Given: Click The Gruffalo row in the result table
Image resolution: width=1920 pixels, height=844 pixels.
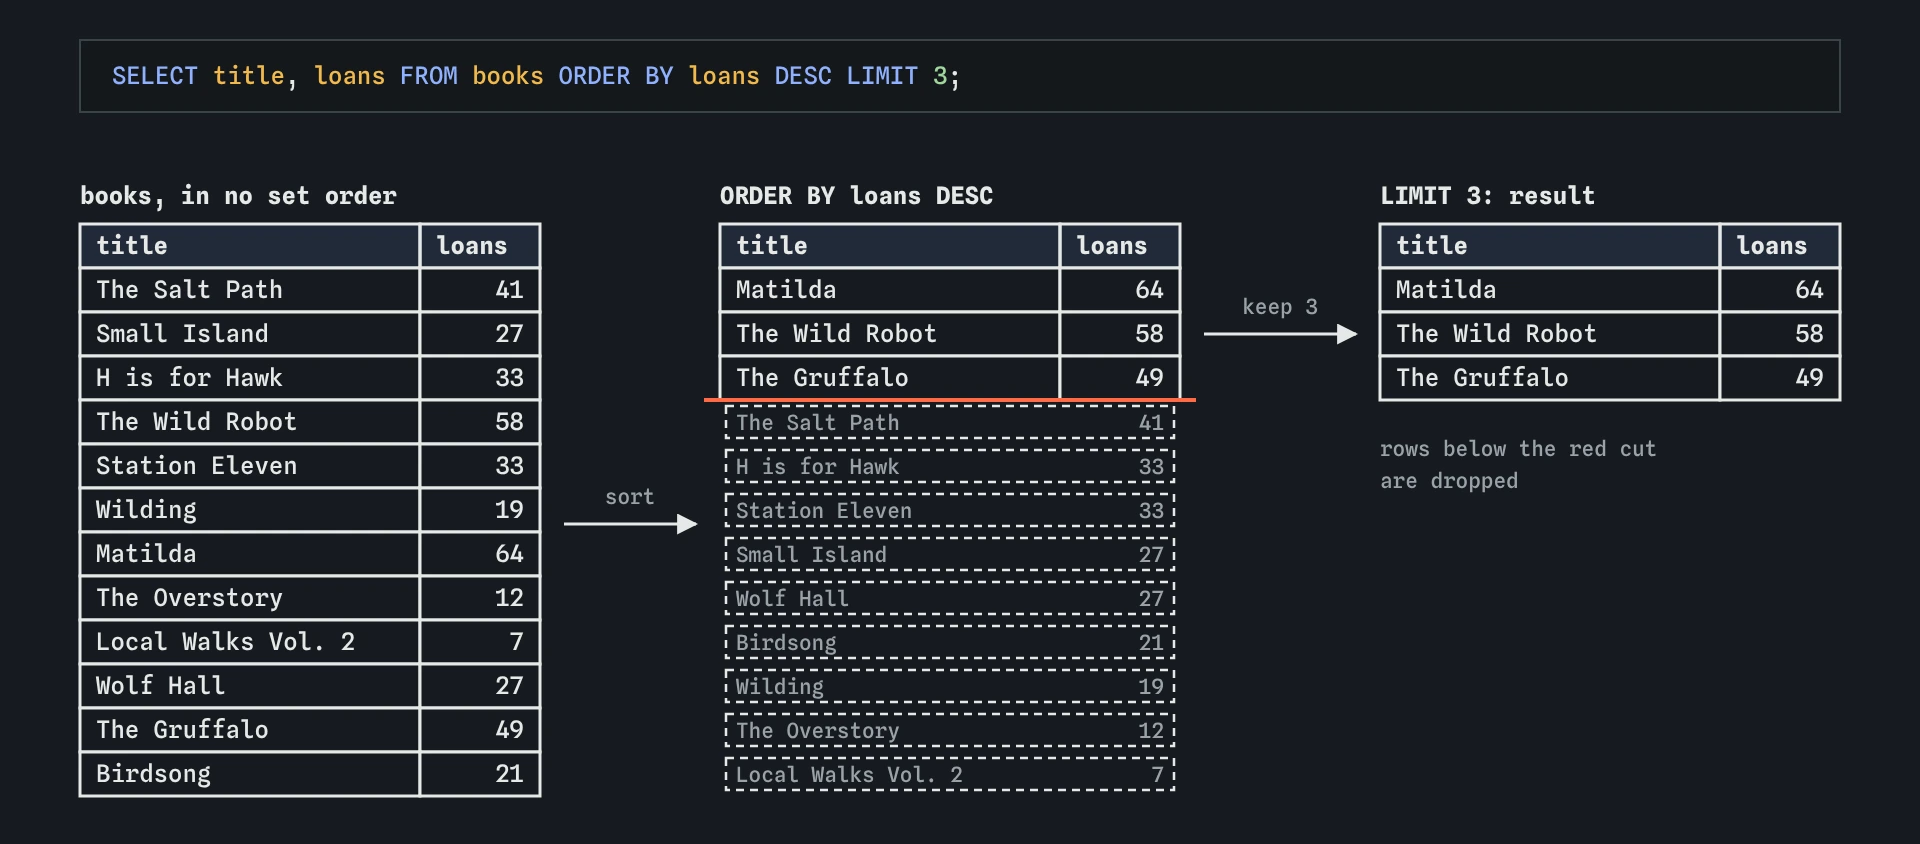Looking at the screenshot, I should pos(1610,378).
